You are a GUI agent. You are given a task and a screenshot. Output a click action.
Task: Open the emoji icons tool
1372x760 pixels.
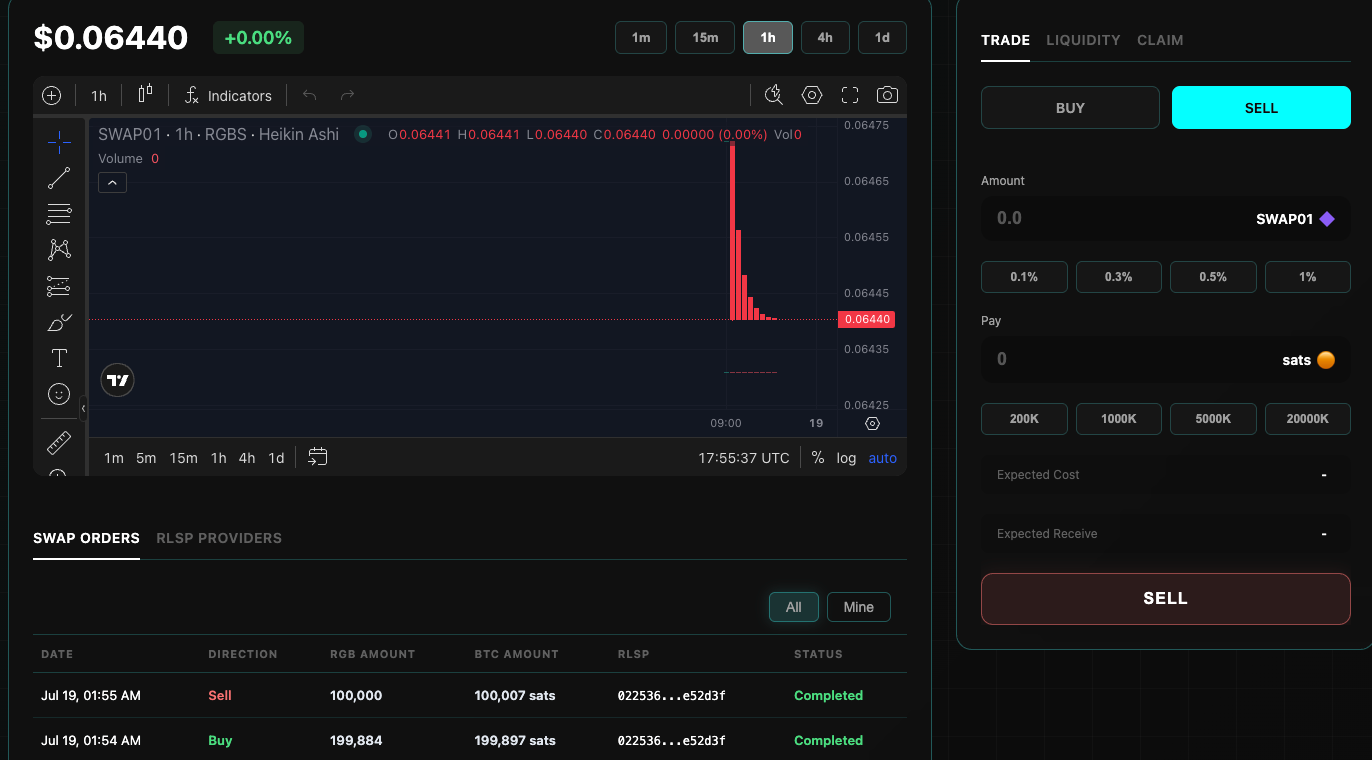coord(59,394)
